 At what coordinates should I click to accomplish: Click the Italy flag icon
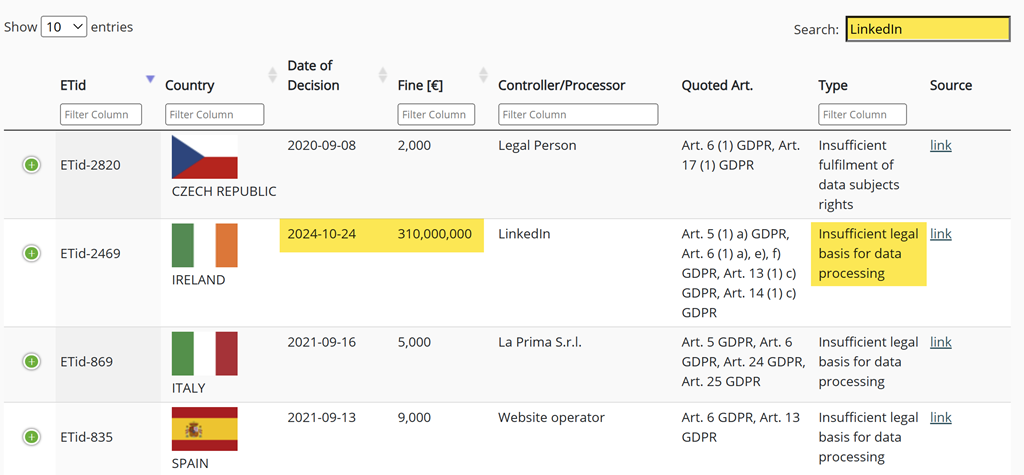pyautogui.click(x=204, y=354)
